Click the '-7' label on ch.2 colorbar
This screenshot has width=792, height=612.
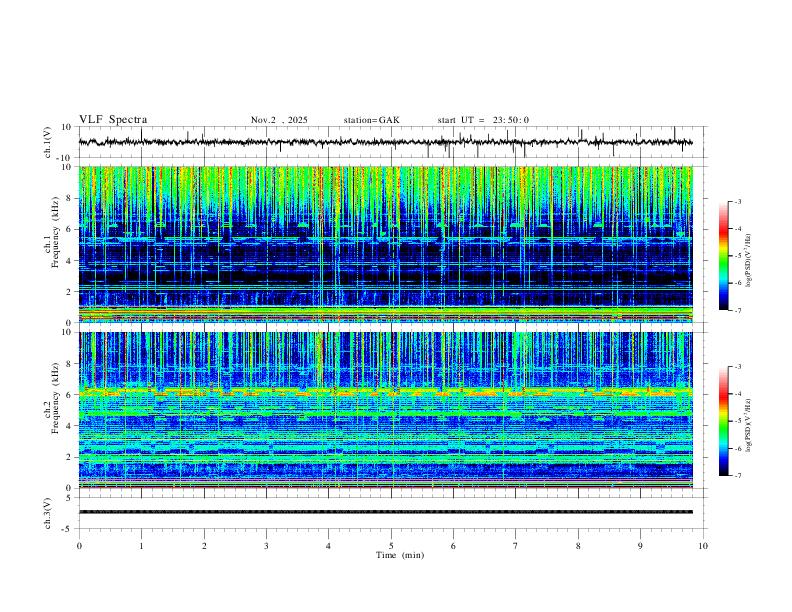(x=737, y=476)
